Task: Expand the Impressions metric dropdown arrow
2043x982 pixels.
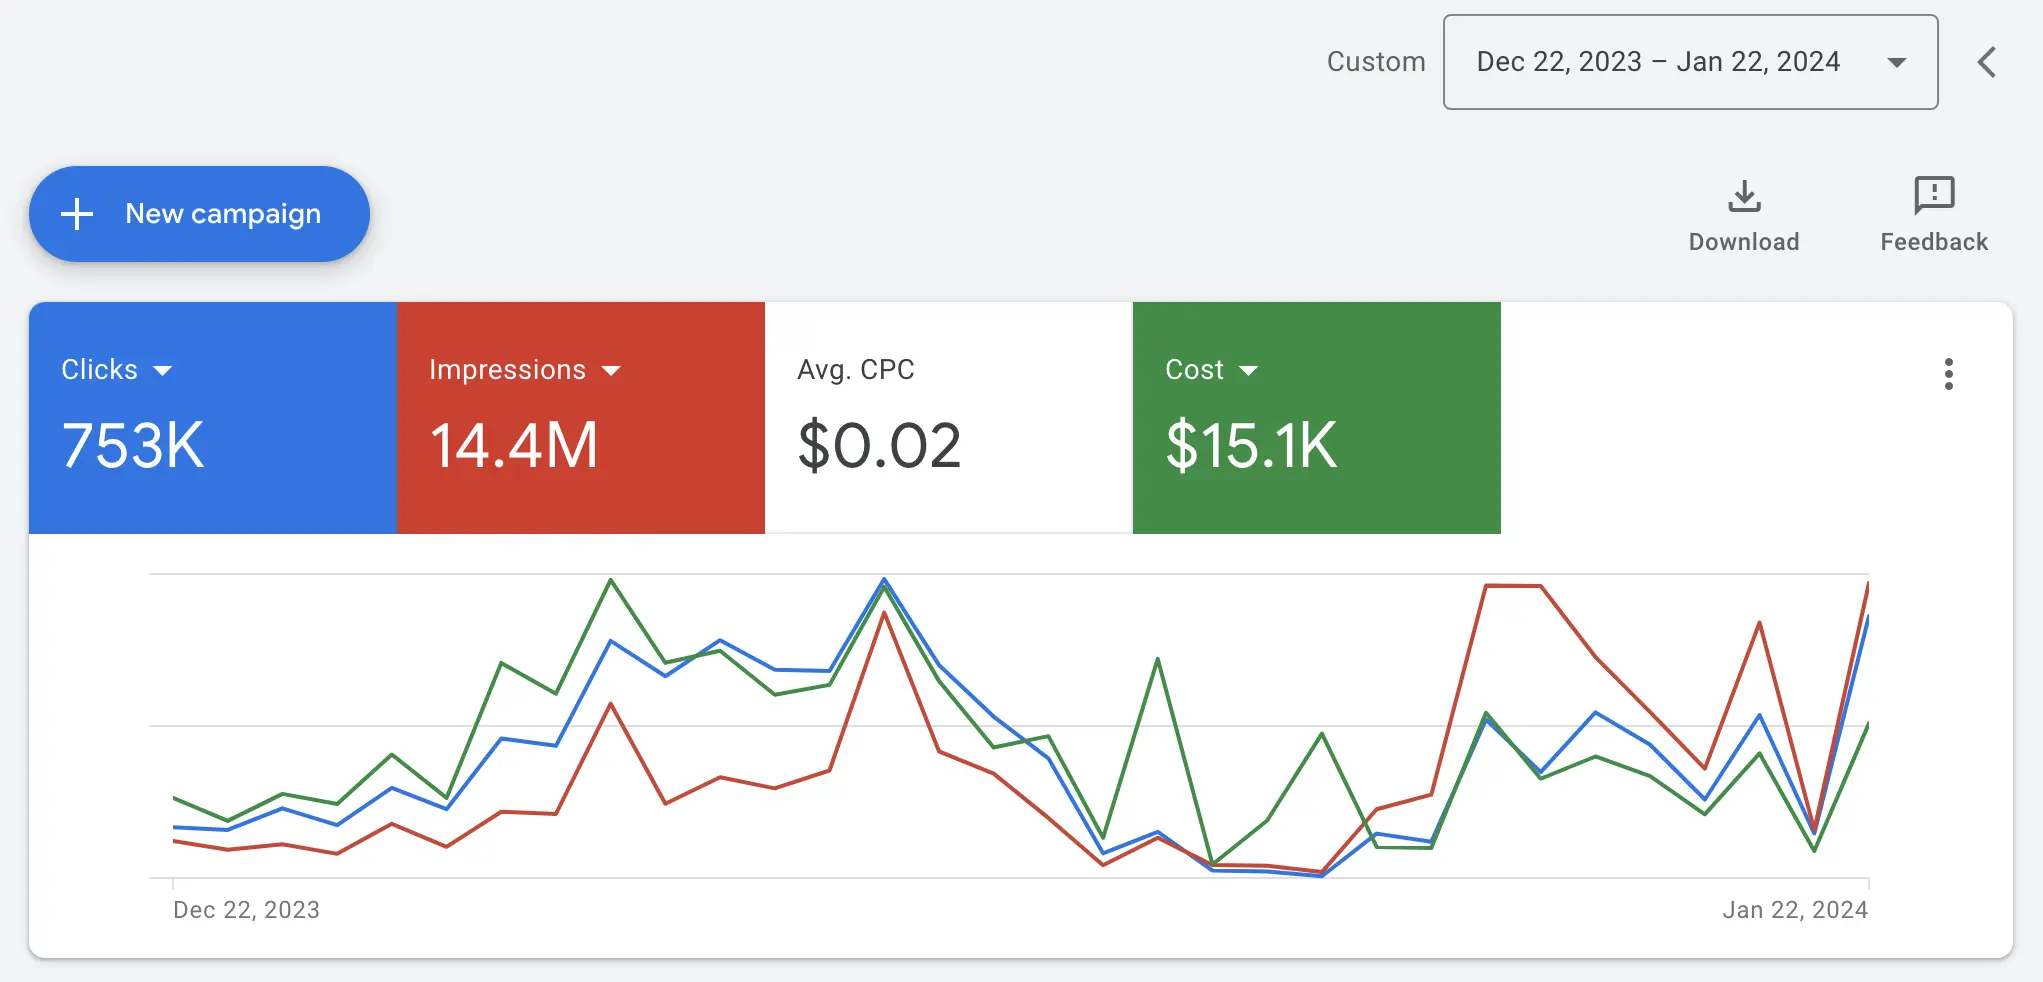Action: pyautogui.click(x=611, y=371)
